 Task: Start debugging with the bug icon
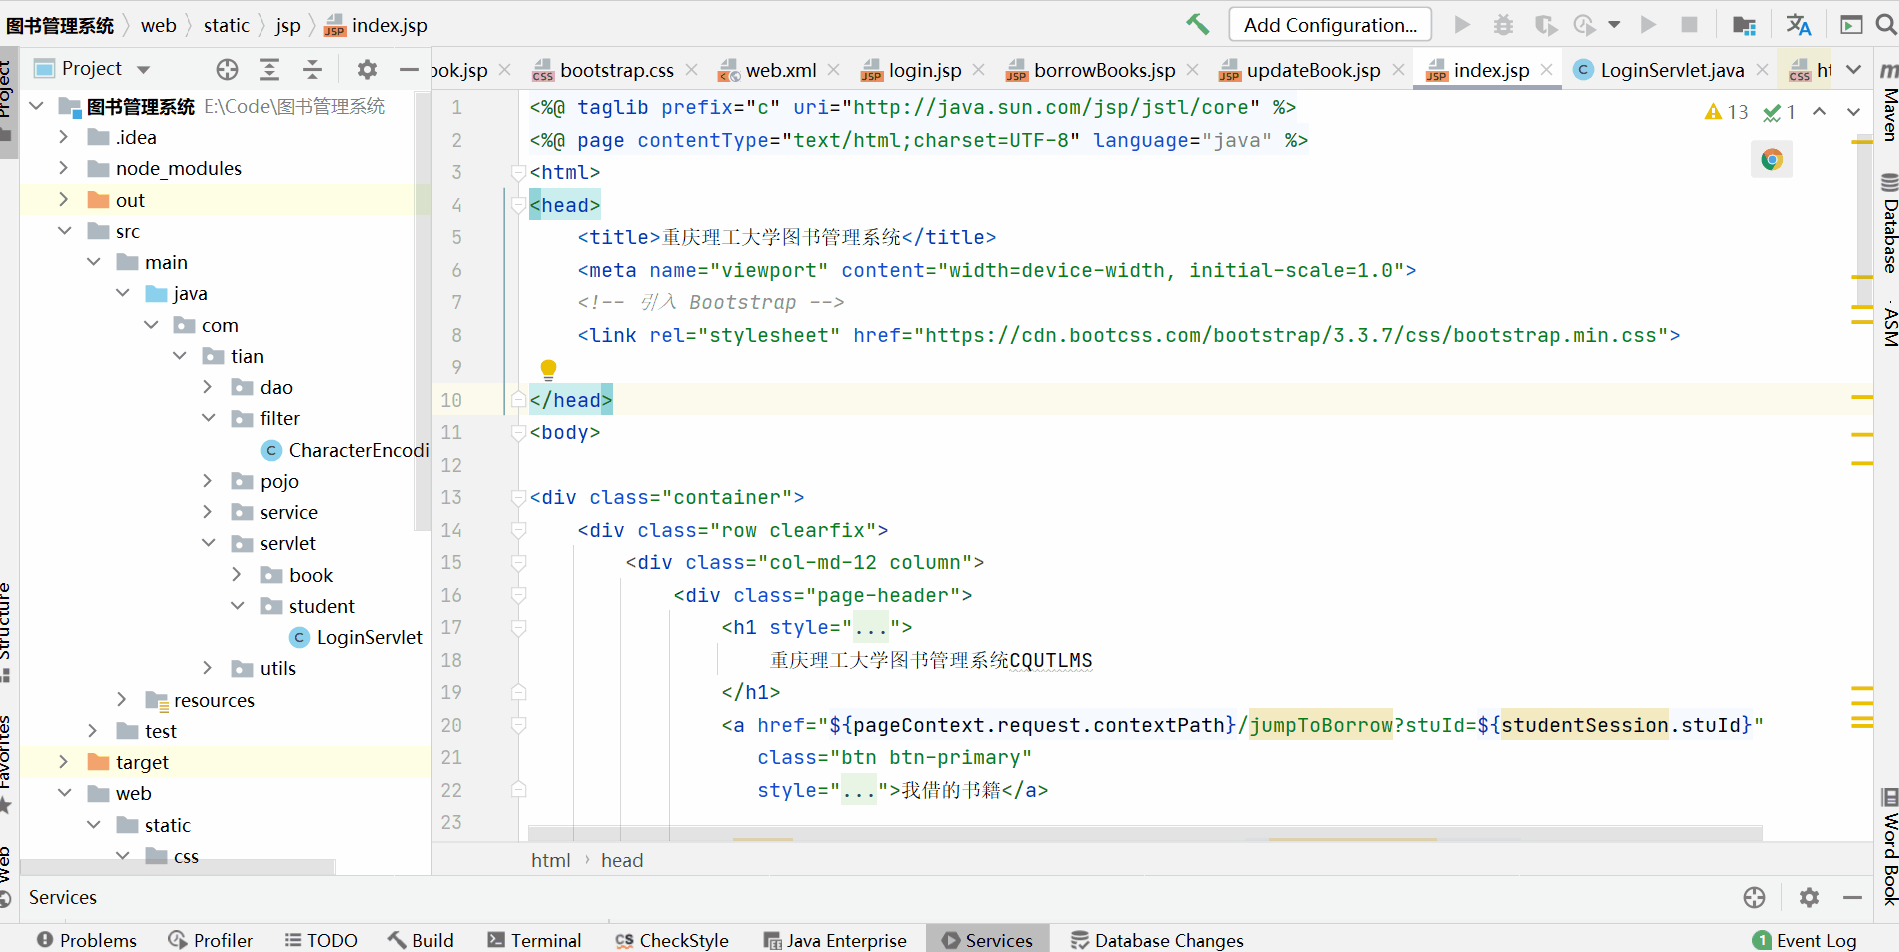click(1503, 24)
